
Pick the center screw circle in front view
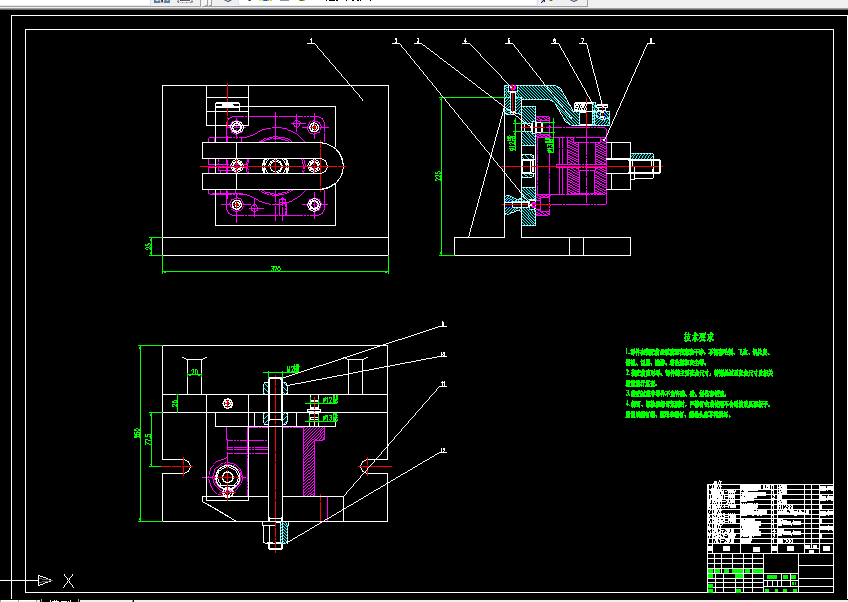tap(275, 166)
